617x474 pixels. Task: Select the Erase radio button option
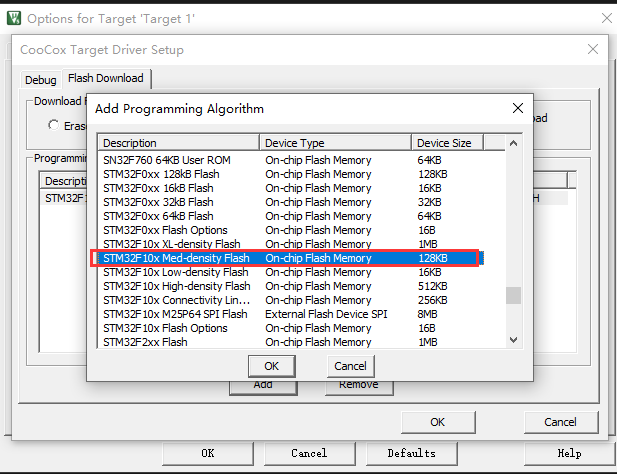[x=54, y=125]
